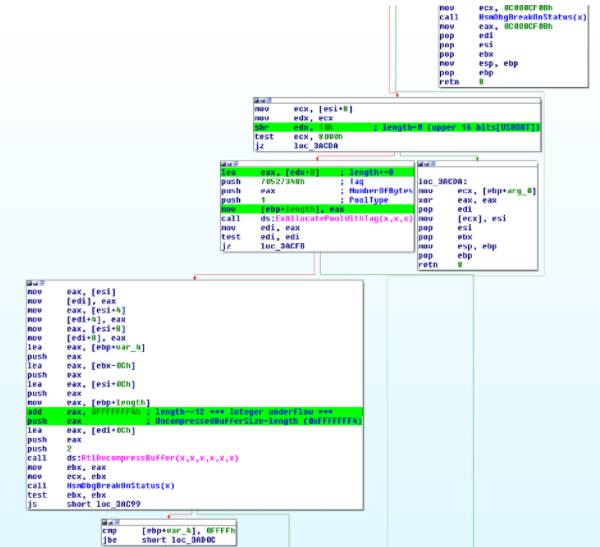The width and height of the screenshot is (600, 547).
Task: Click title icons of the ExAllocatePoolWithTag block
Action: (x=226, y=163)
